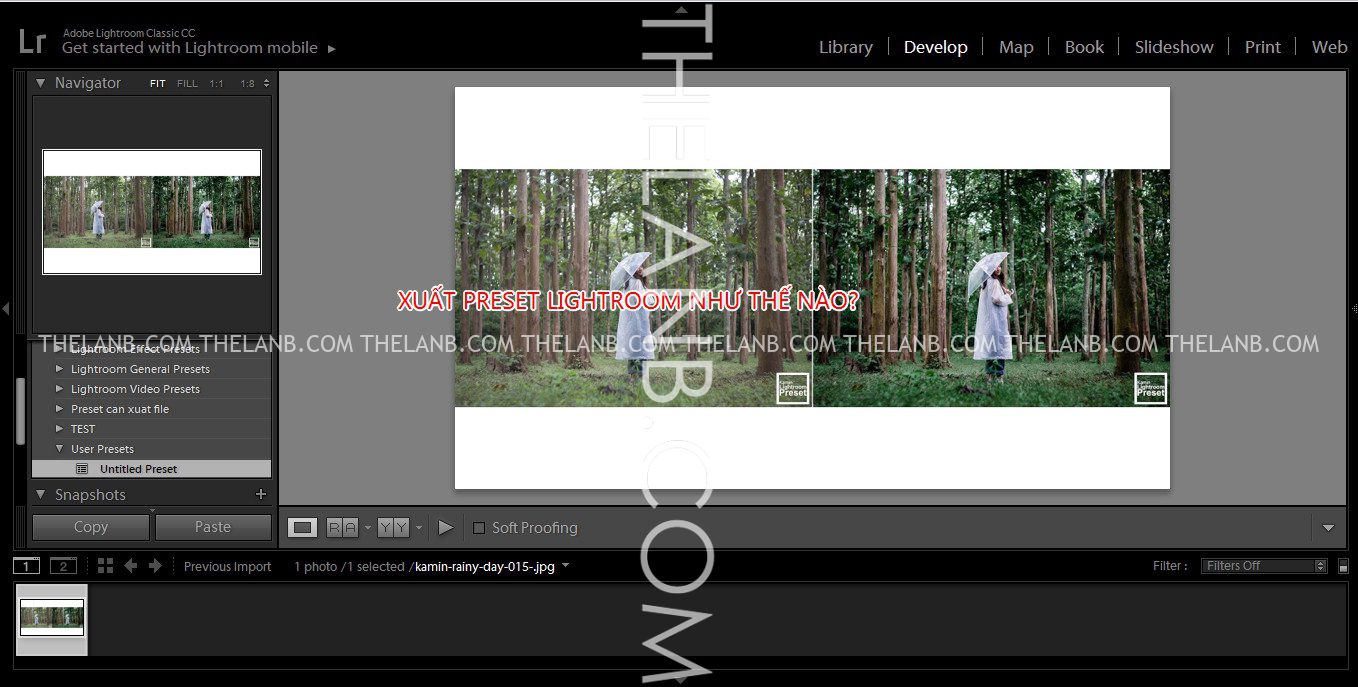1358x687 pixels.
Task: Add a snapshot with the plus icon
Action: [261, 494]
